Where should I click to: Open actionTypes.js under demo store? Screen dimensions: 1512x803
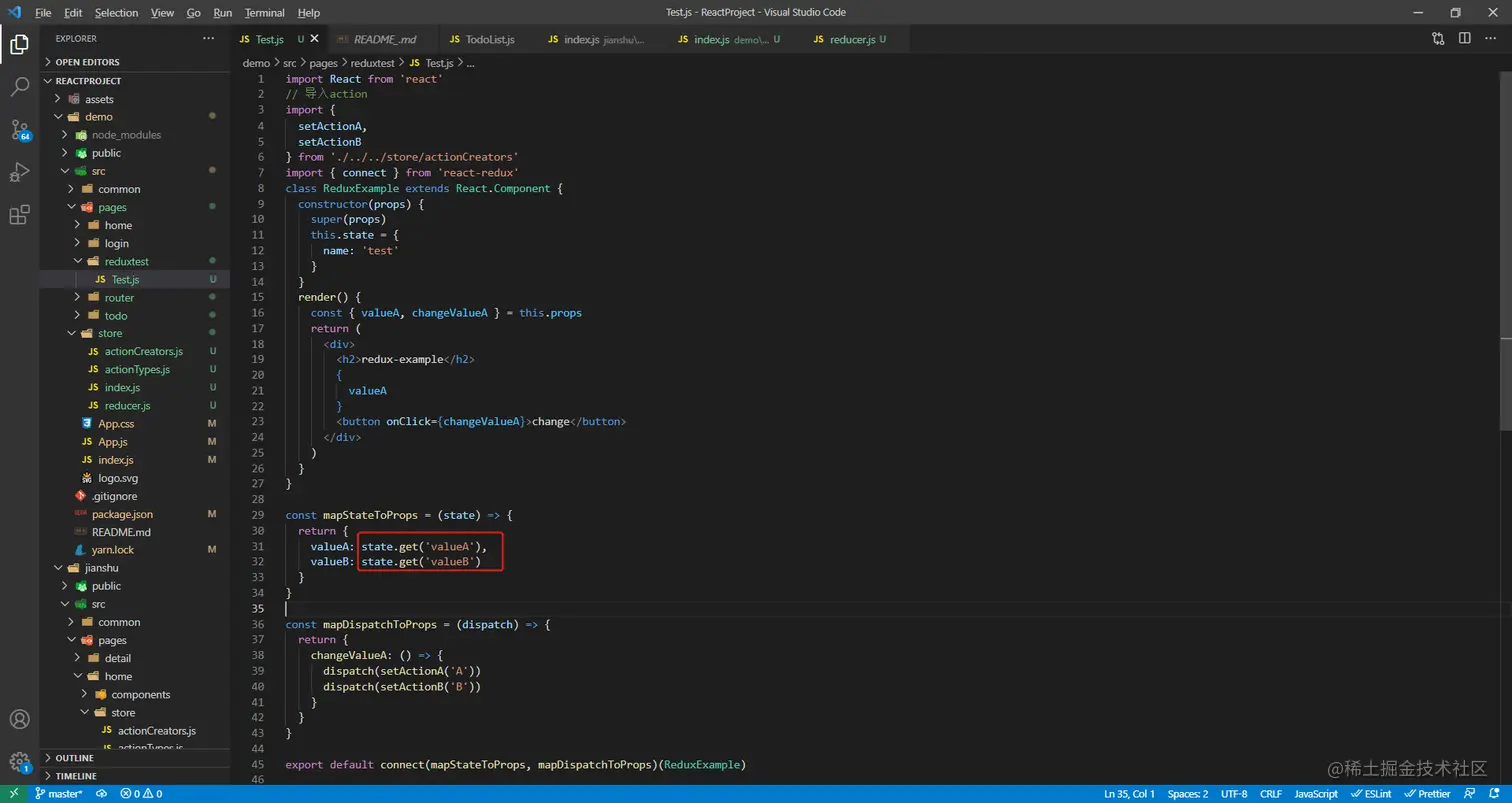click(134, 369)
